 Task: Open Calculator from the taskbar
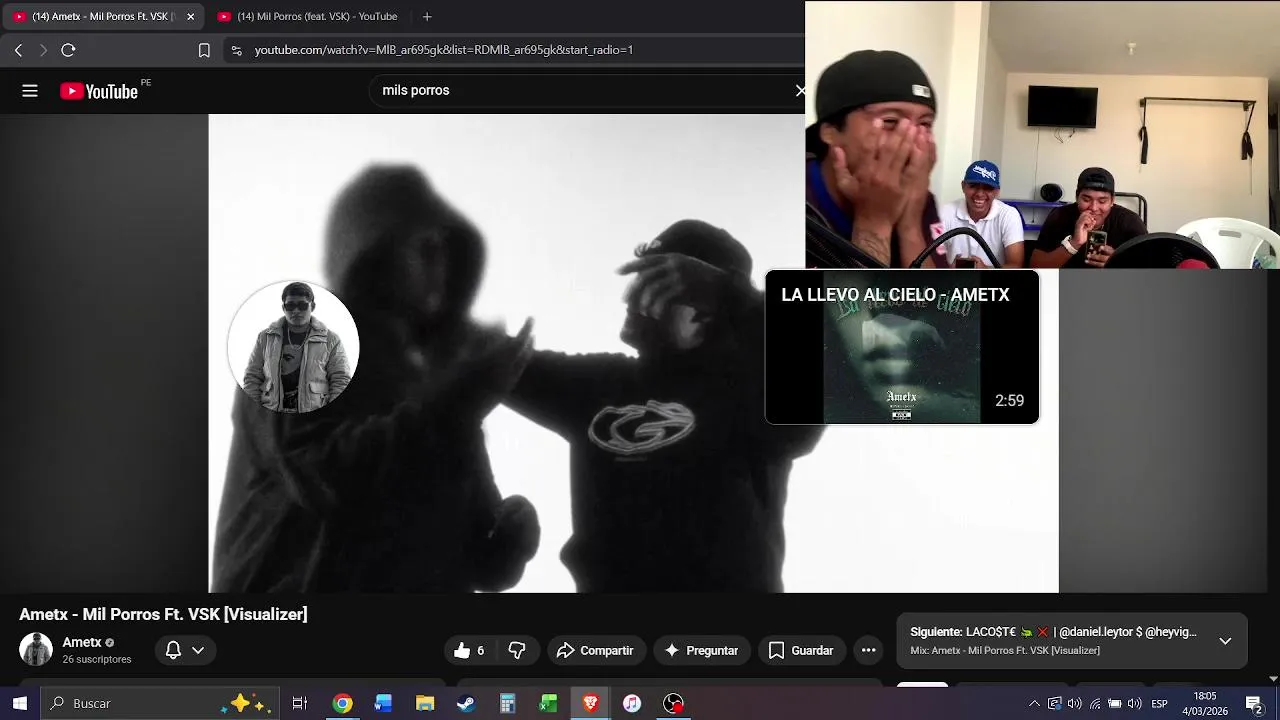[507, 703]
